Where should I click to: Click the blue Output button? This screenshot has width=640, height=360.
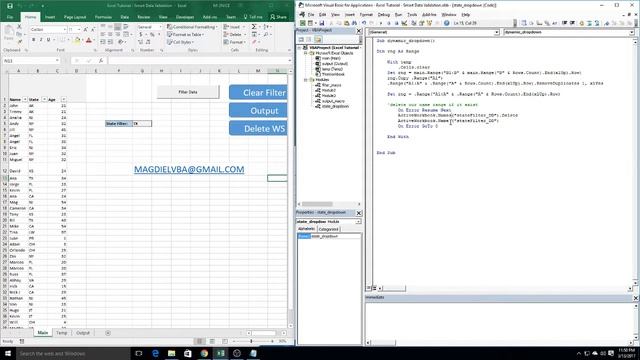tap(258, 111)
